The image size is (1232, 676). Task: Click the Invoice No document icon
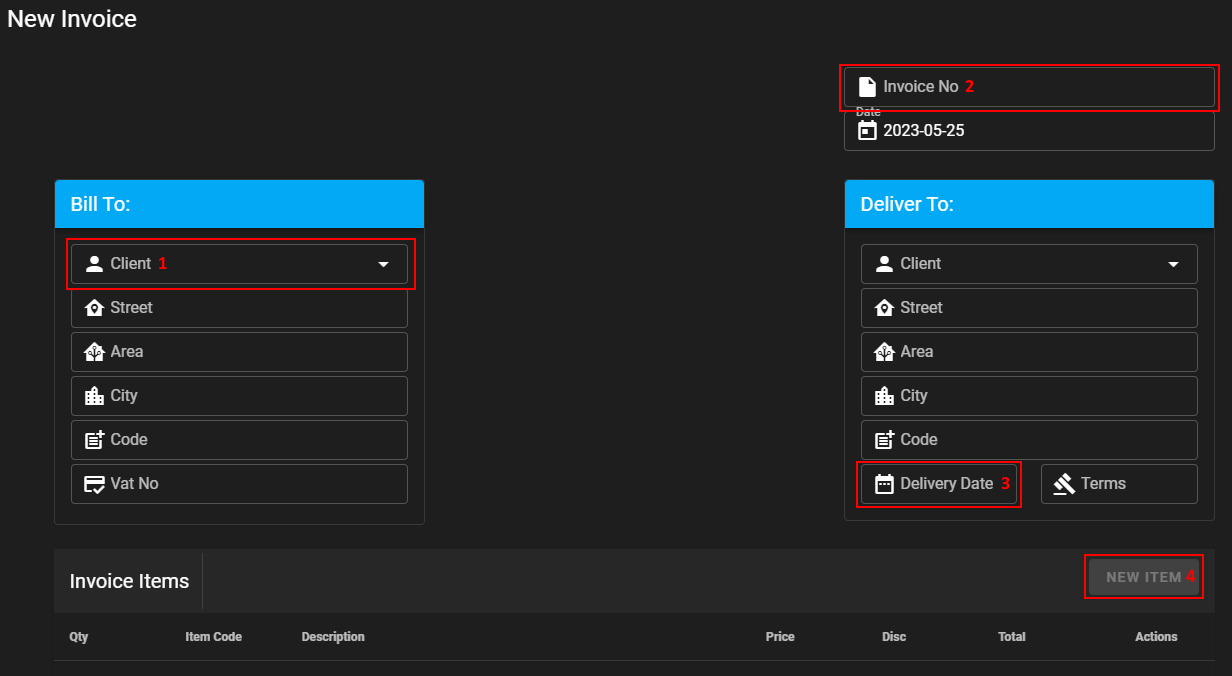tap(867, 87)
